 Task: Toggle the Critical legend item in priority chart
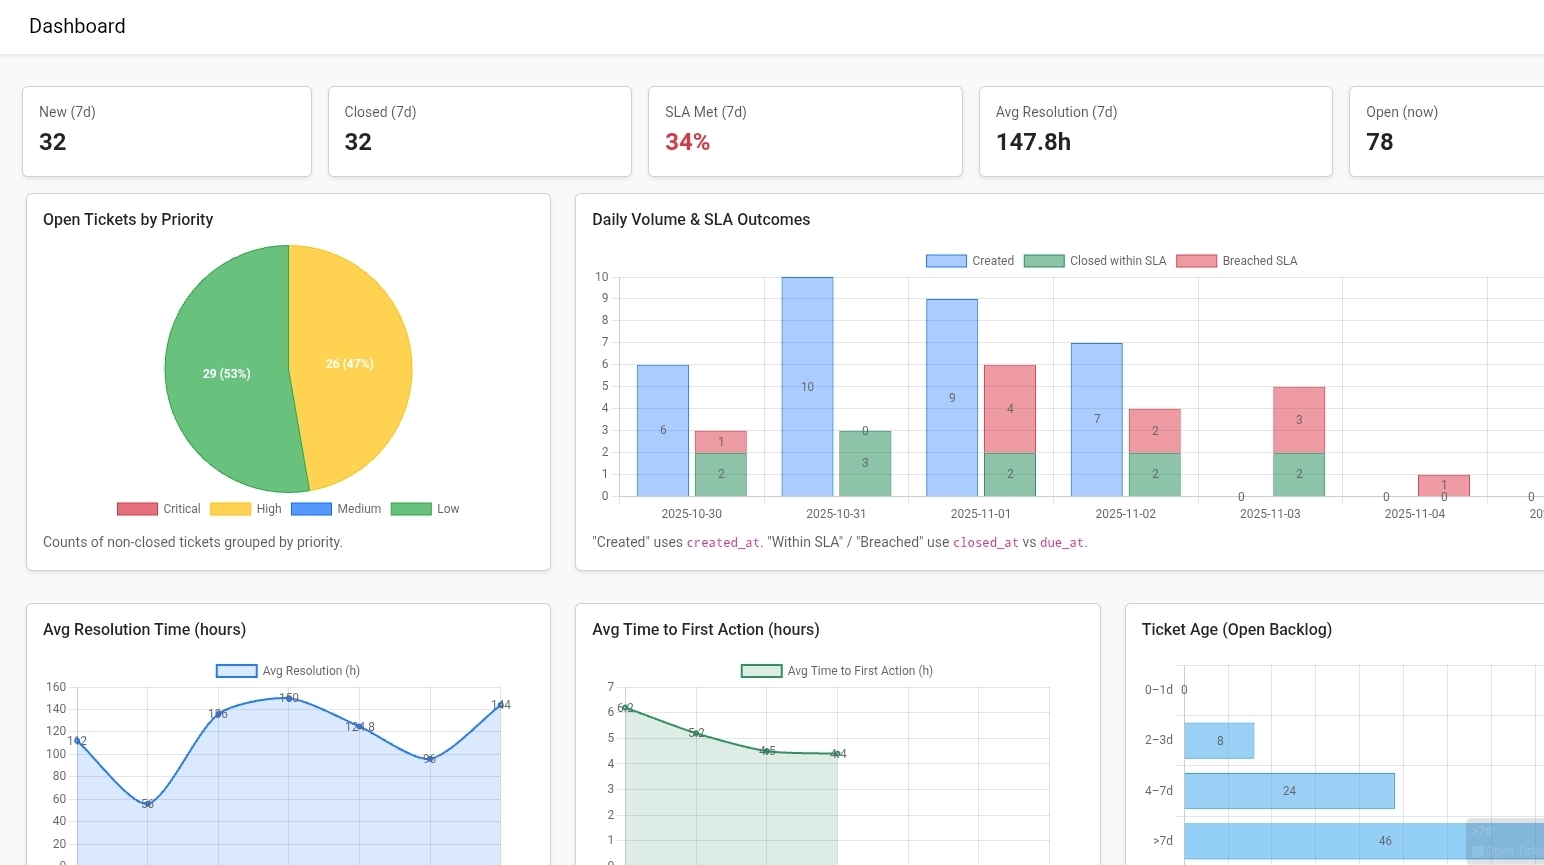coord(159,509)
